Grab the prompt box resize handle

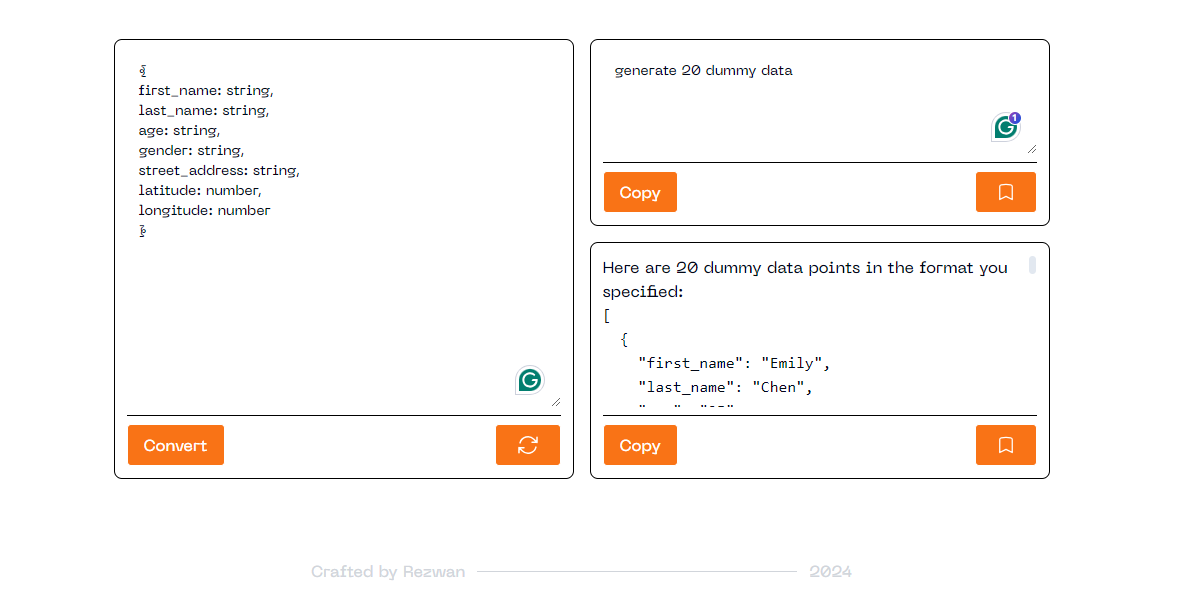tap(1031, 149)
